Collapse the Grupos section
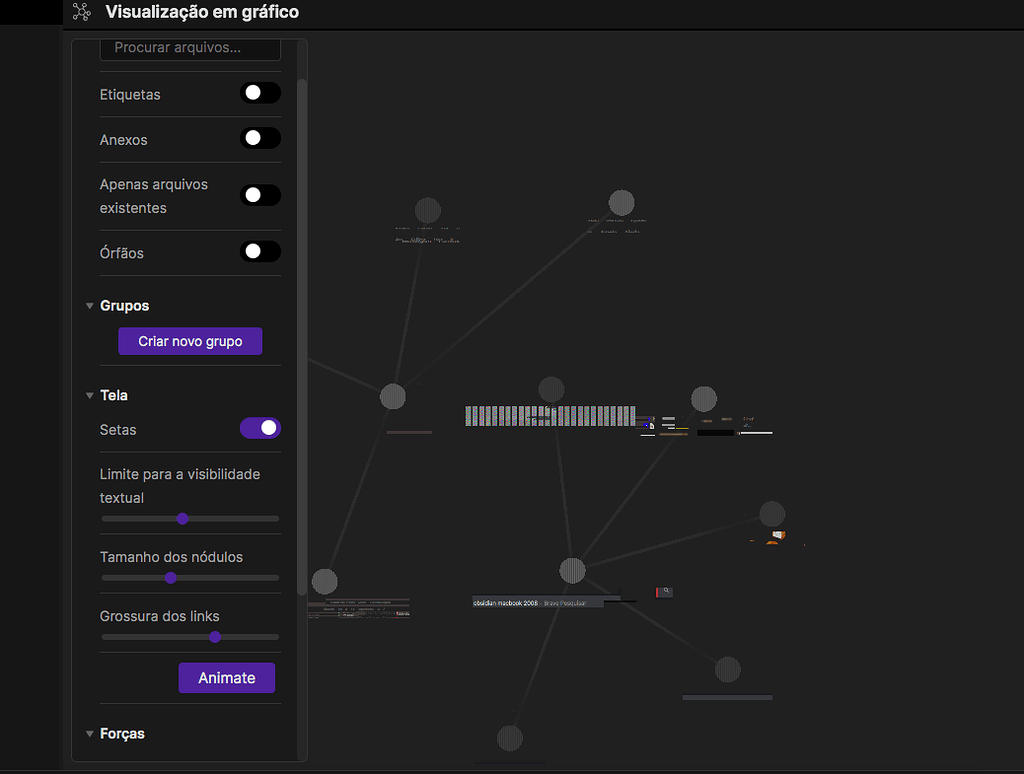1024x774 pixels. tap(89, 305)
